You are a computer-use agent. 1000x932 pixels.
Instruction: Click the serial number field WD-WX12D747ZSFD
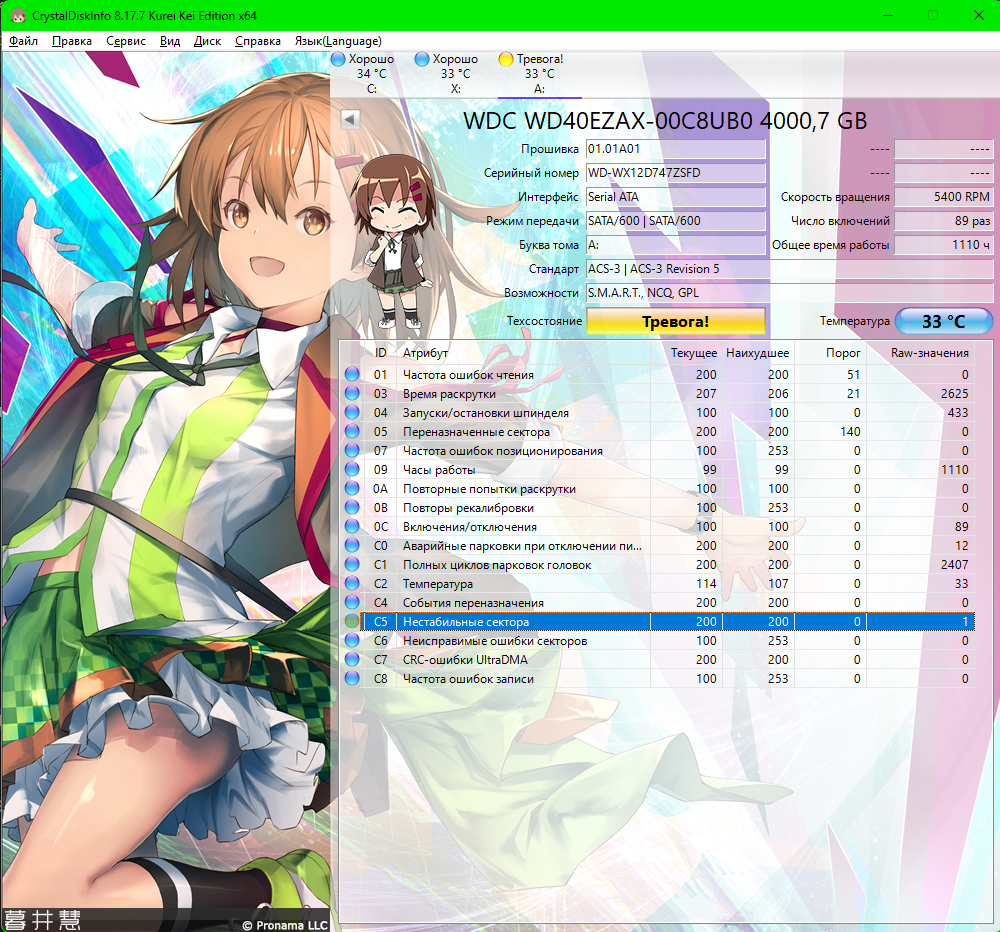[x=675, y=173]
